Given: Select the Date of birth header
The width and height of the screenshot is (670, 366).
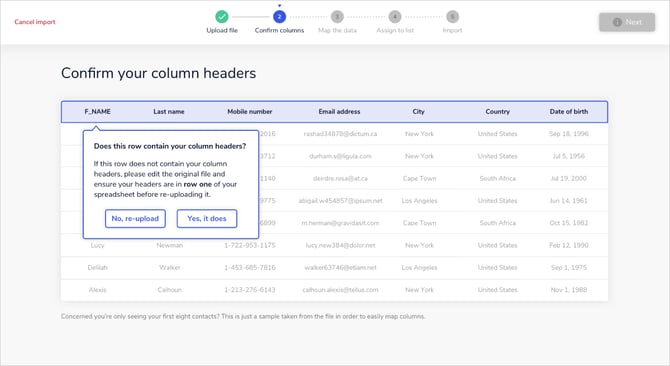Looking at the screenshot, I should coord(569,111).
